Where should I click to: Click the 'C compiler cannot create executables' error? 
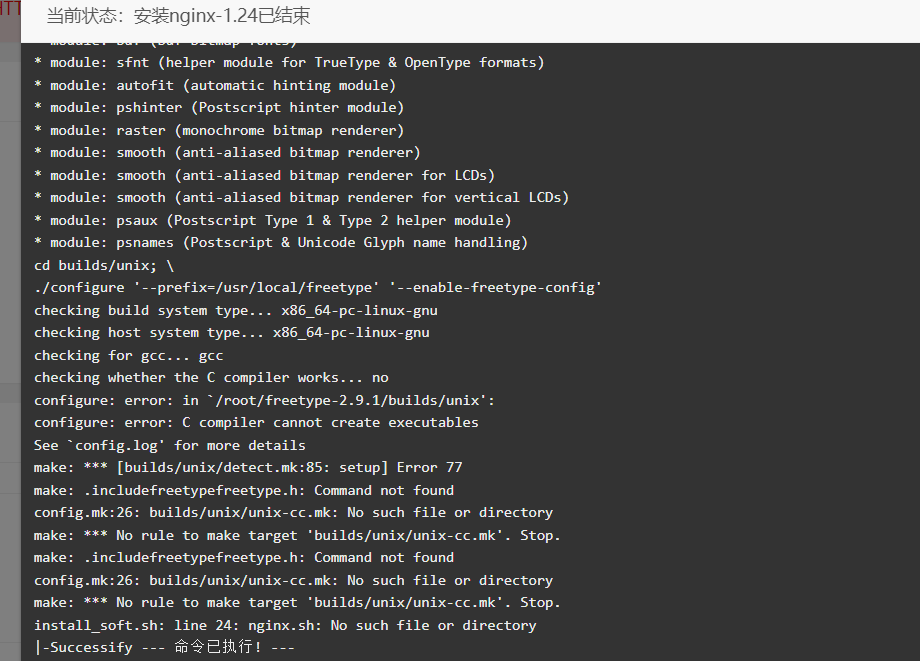pyautogui.click(x=256, y=423)
